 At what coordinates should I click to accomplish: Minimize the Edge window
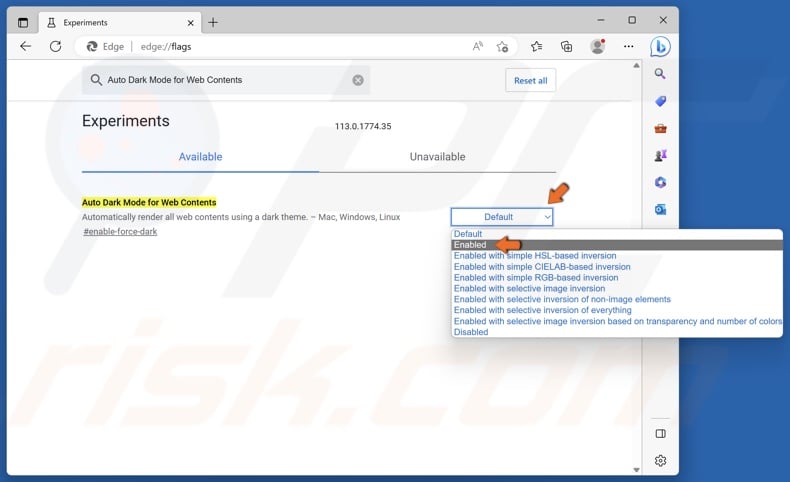601,20
